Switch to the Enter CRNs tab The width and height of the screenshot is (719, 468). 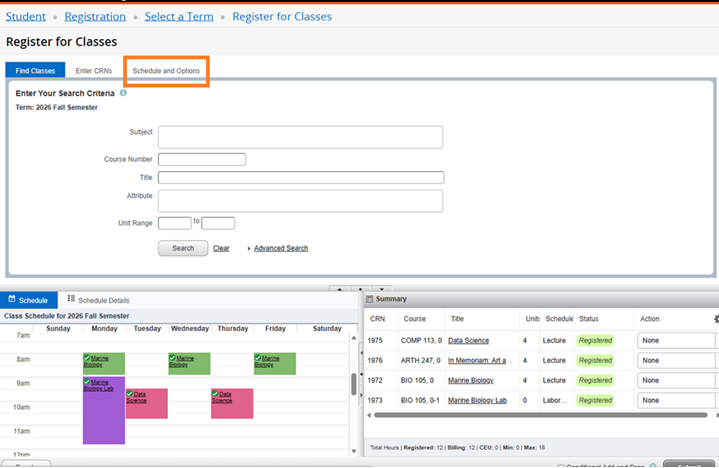coord(94,71)
